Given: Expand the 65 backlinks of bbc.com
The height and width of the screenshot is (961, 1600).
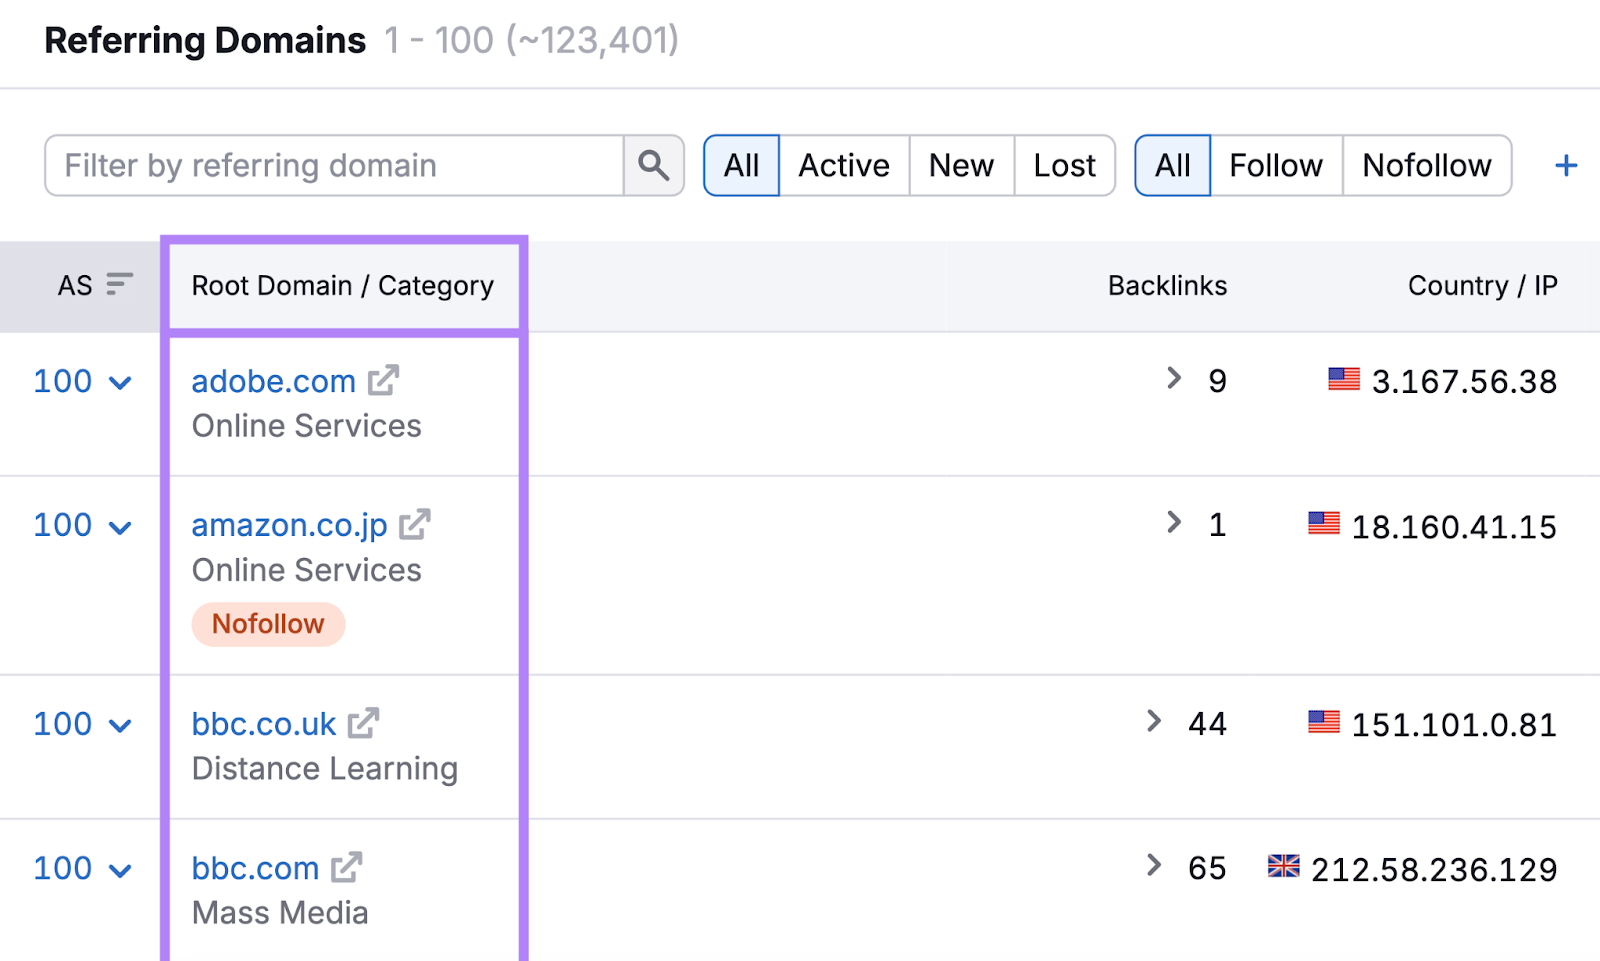Looking at the screenshot, I should point(1154,865).
